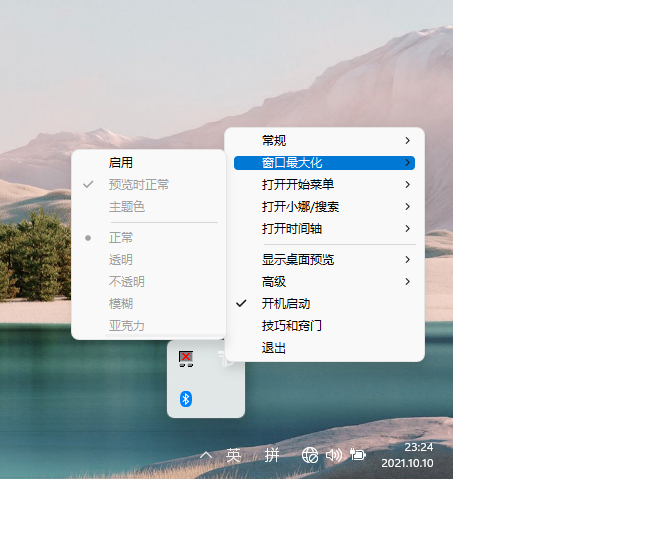Select the 亚克力 radio option
669x538 pixels.
coord(148,326)
